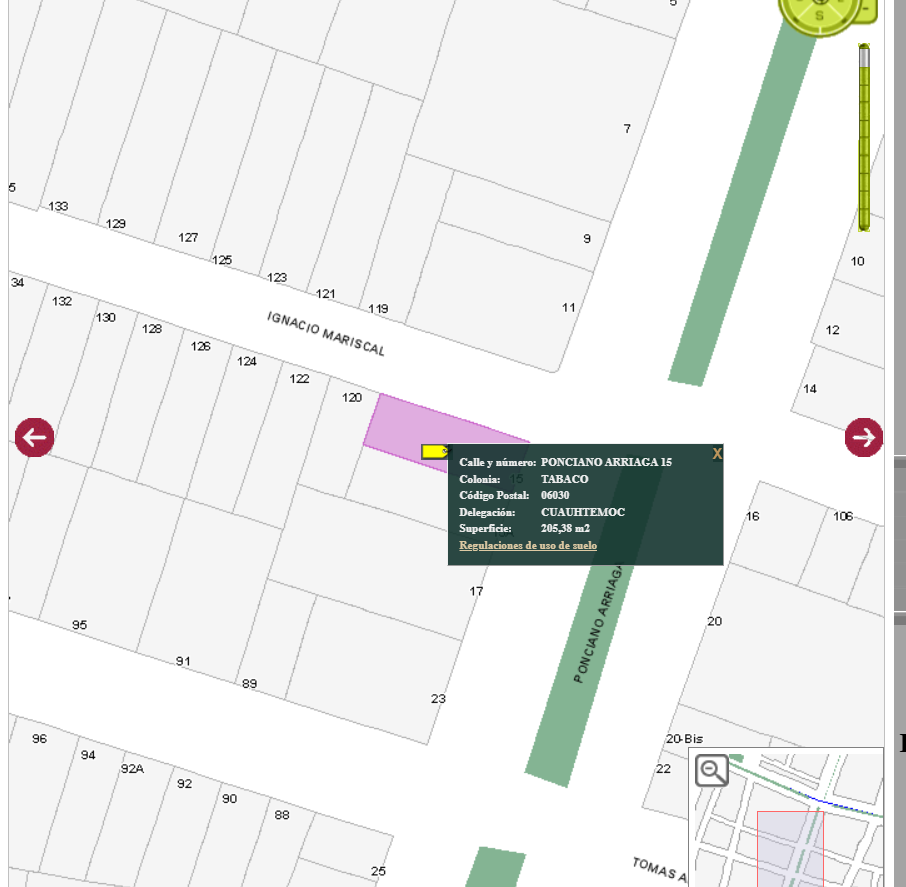Screen dimensions: 906x887
Task: Close the property info popup
Action: coord(717,454)
